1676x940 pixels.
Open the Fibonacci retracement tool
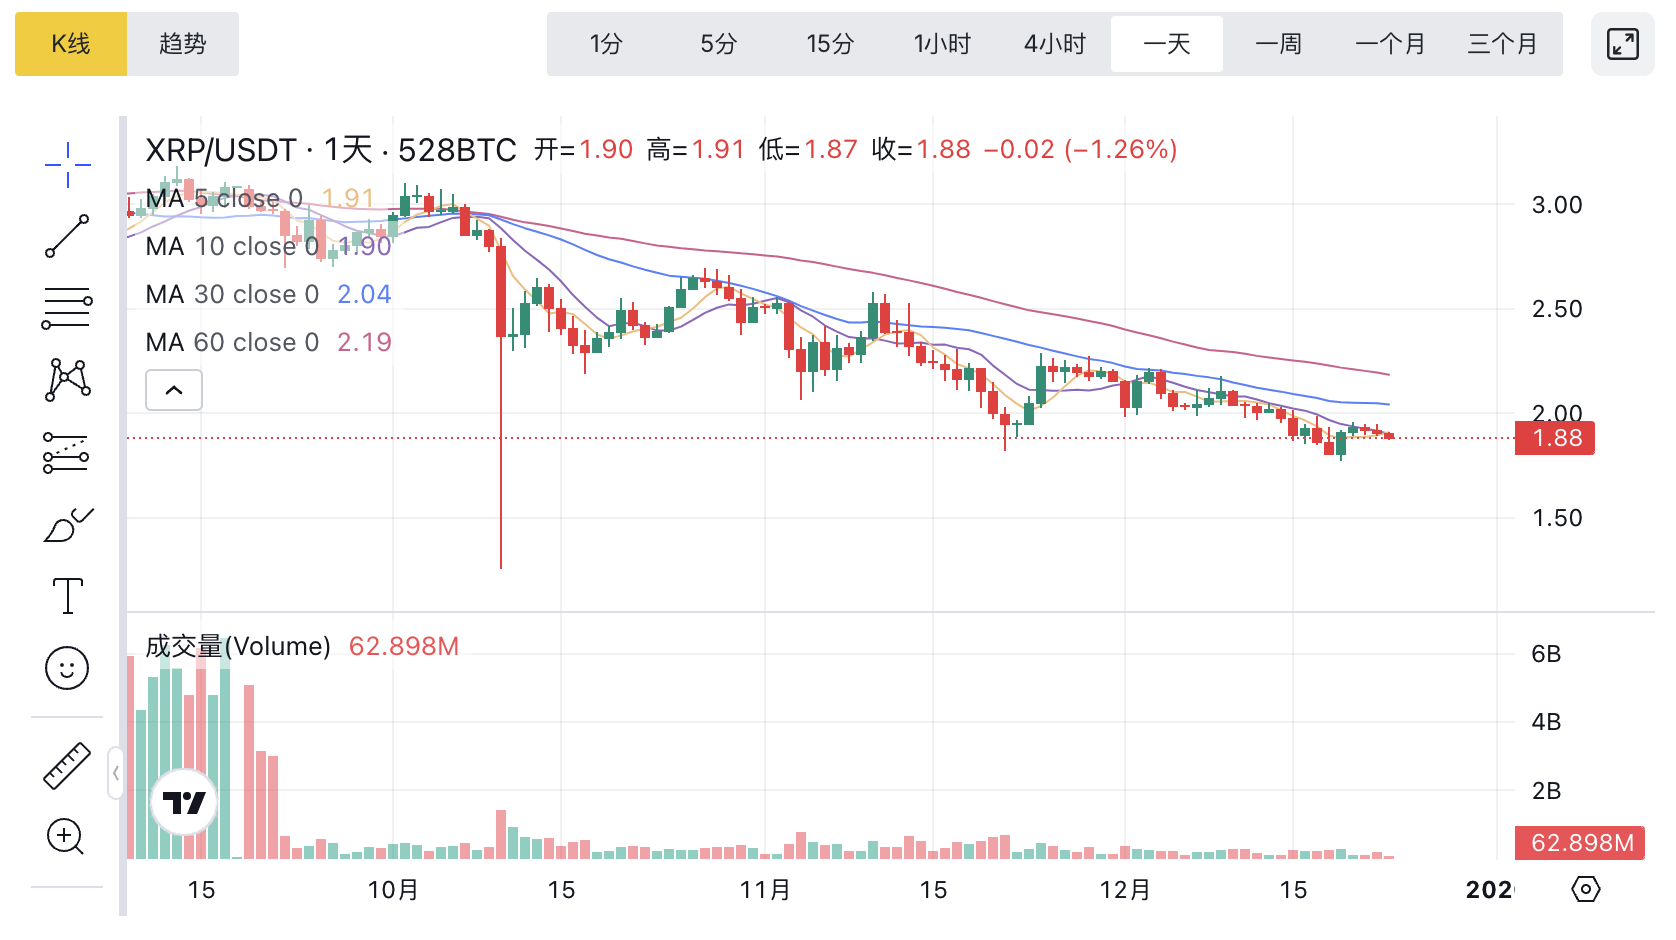(x=67, y=308)
